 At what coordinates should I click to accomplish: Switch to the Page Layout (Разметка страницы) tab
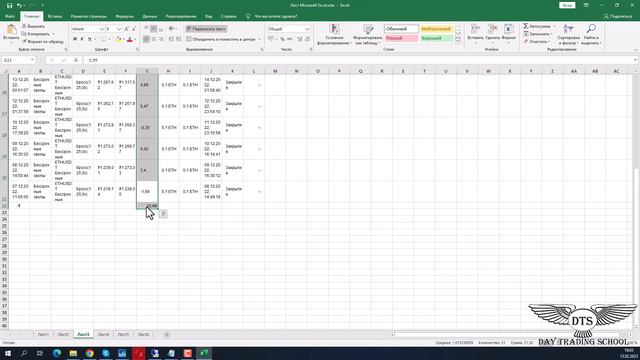coord(89,16)
